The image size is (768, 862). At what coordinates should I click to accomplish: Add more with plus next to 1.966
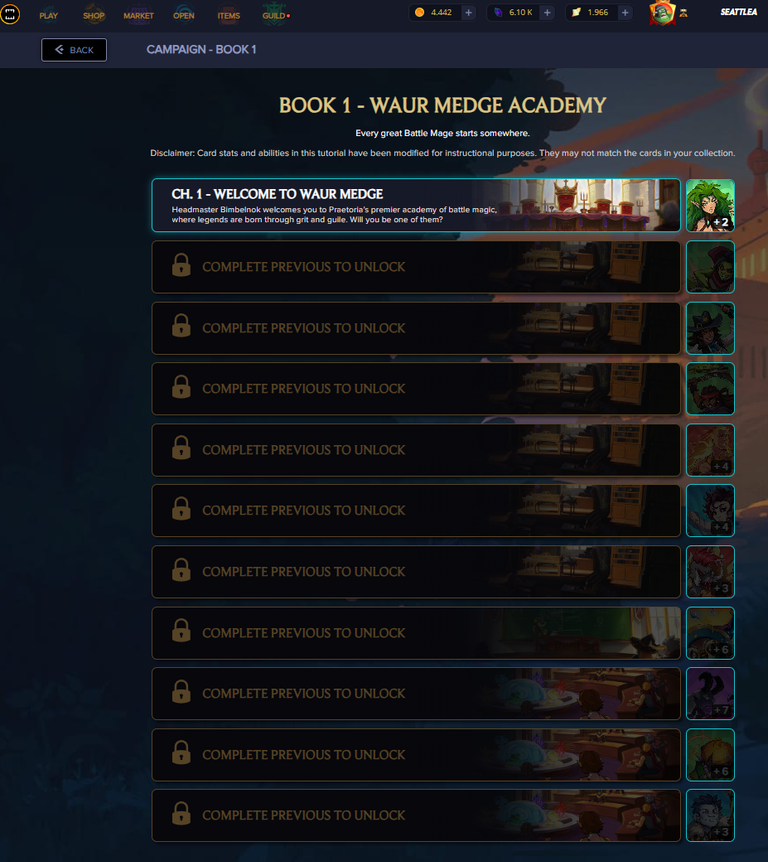(x=625, y=13)
